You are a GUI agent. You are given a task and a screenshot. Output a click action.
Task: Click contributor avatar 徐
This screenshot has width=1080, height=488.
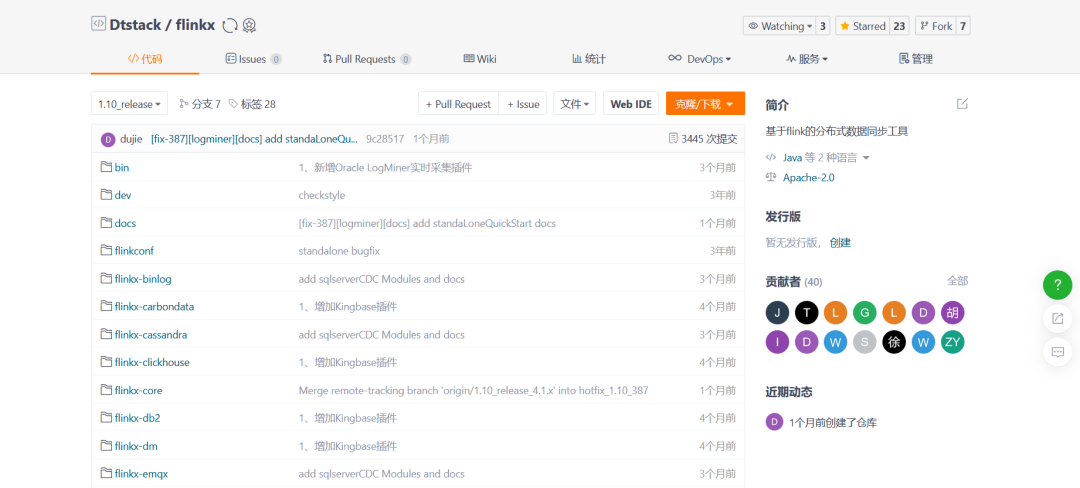tap(894, 342)
